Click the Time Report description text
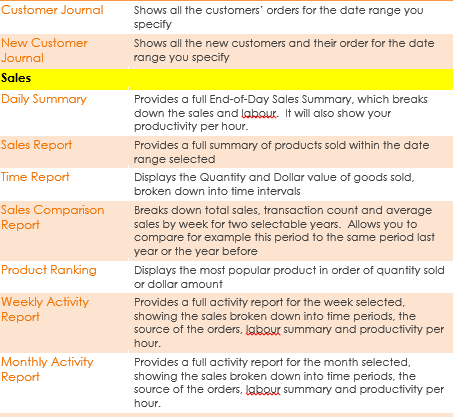Screen dimensions: 453x417 [x=274, y=184]
